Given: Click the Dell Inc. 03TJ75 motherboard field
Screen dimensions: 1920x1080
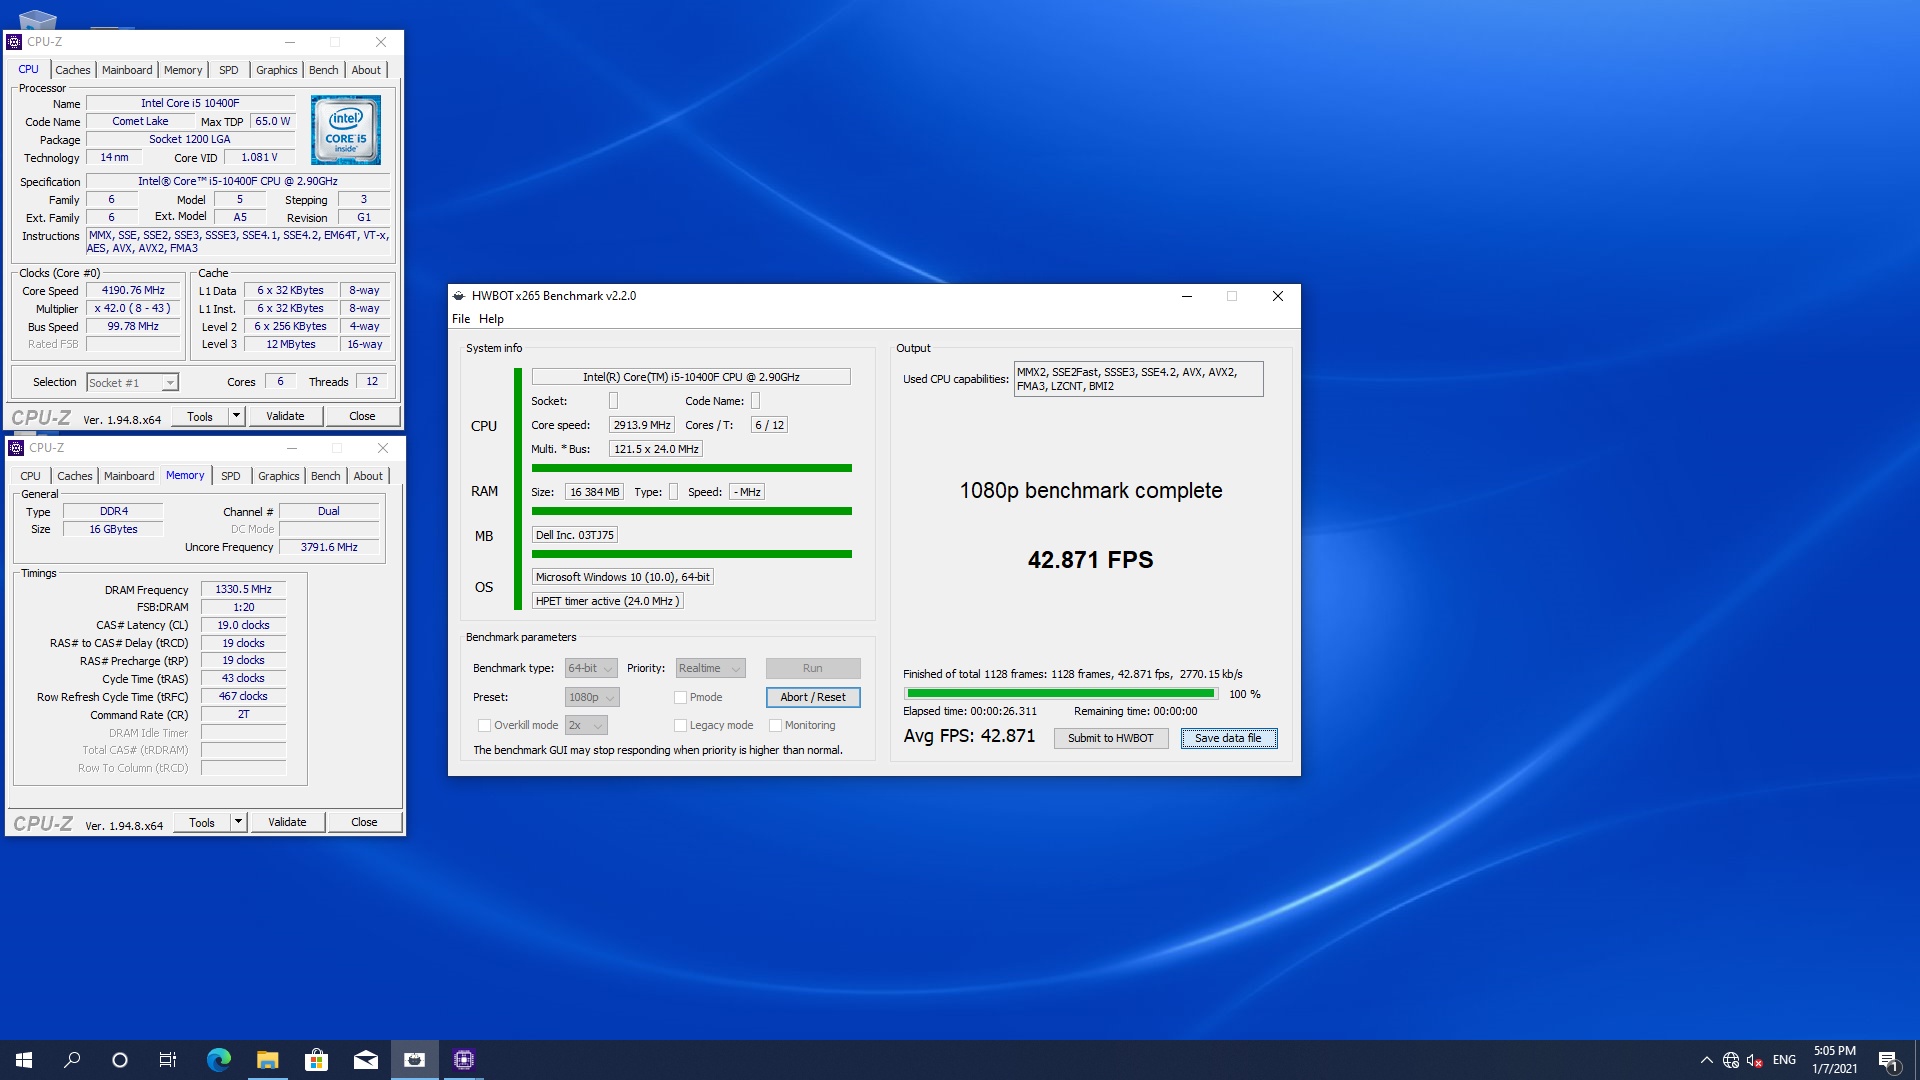Looking at the screenshot, I should tap(575, 535).
